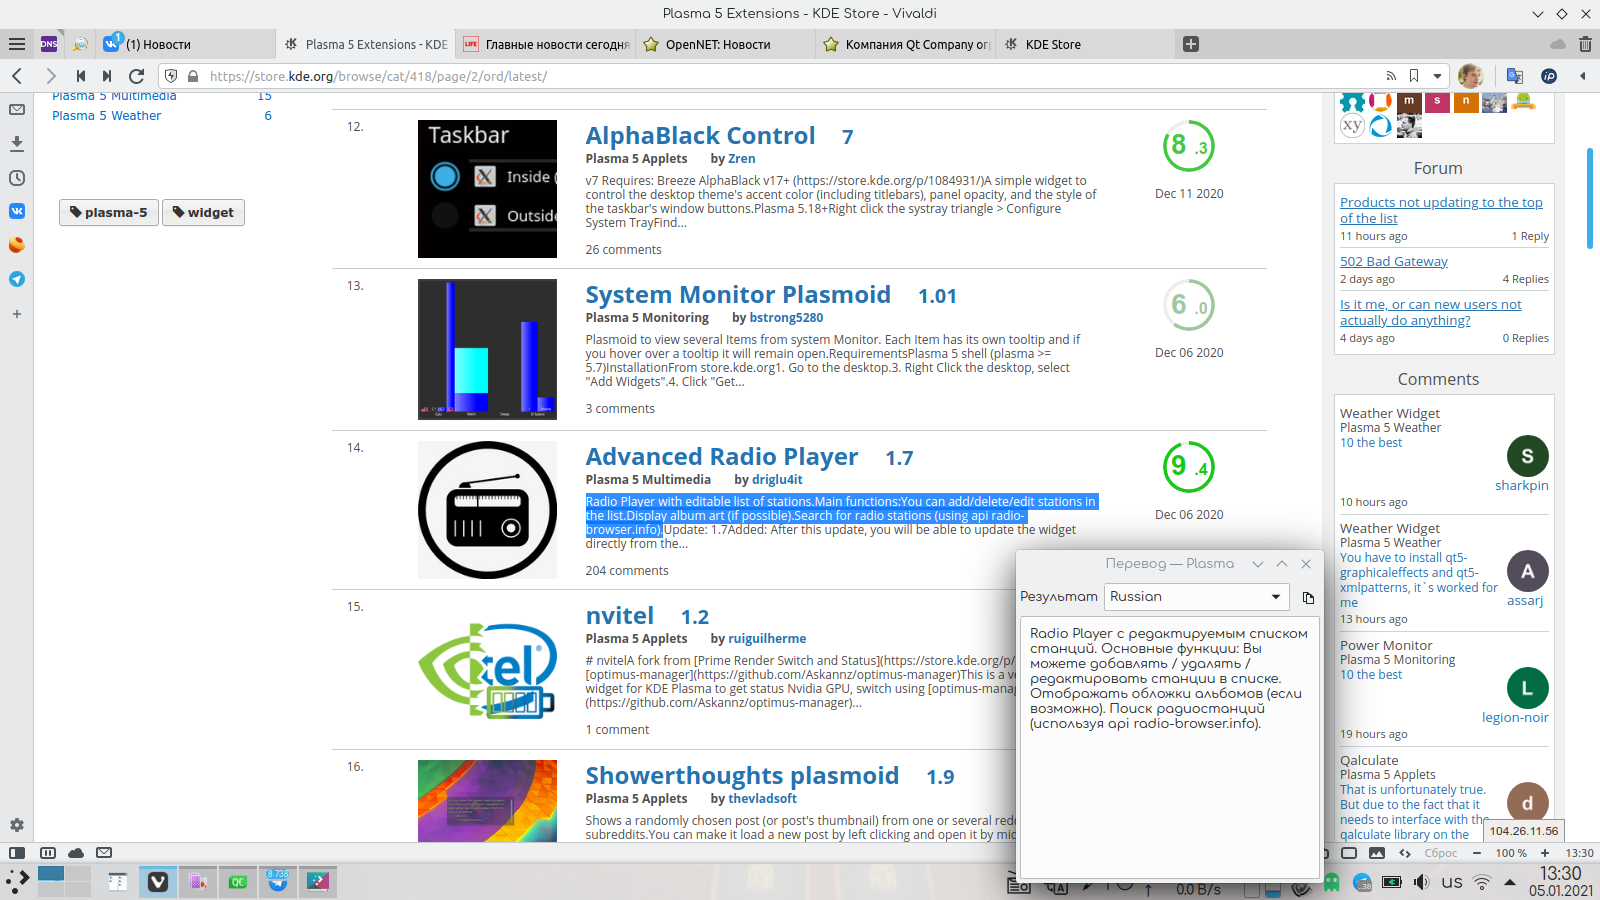Switch to the pinned DNS tab
The image size is (1600, 900).
[x=49, y=44]
